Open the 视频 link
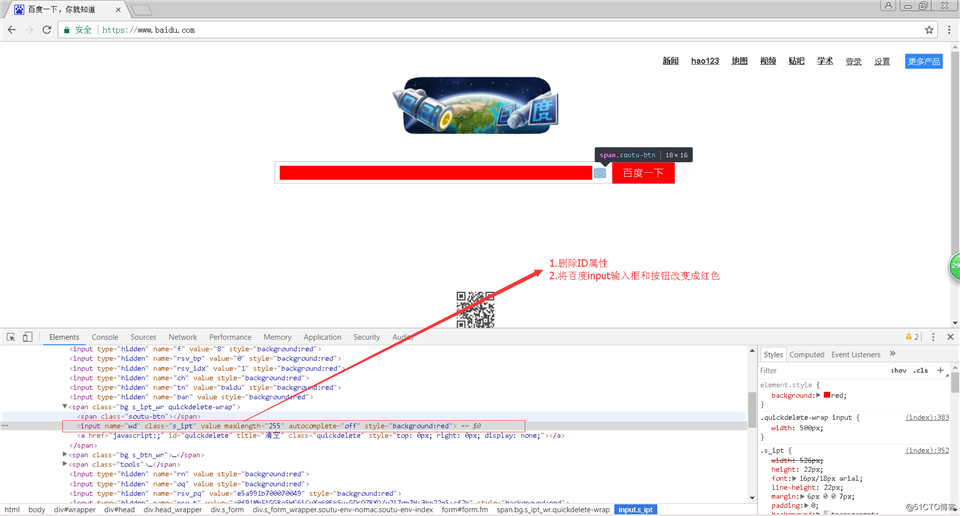The image size is (960, 516). pos(768,61)
